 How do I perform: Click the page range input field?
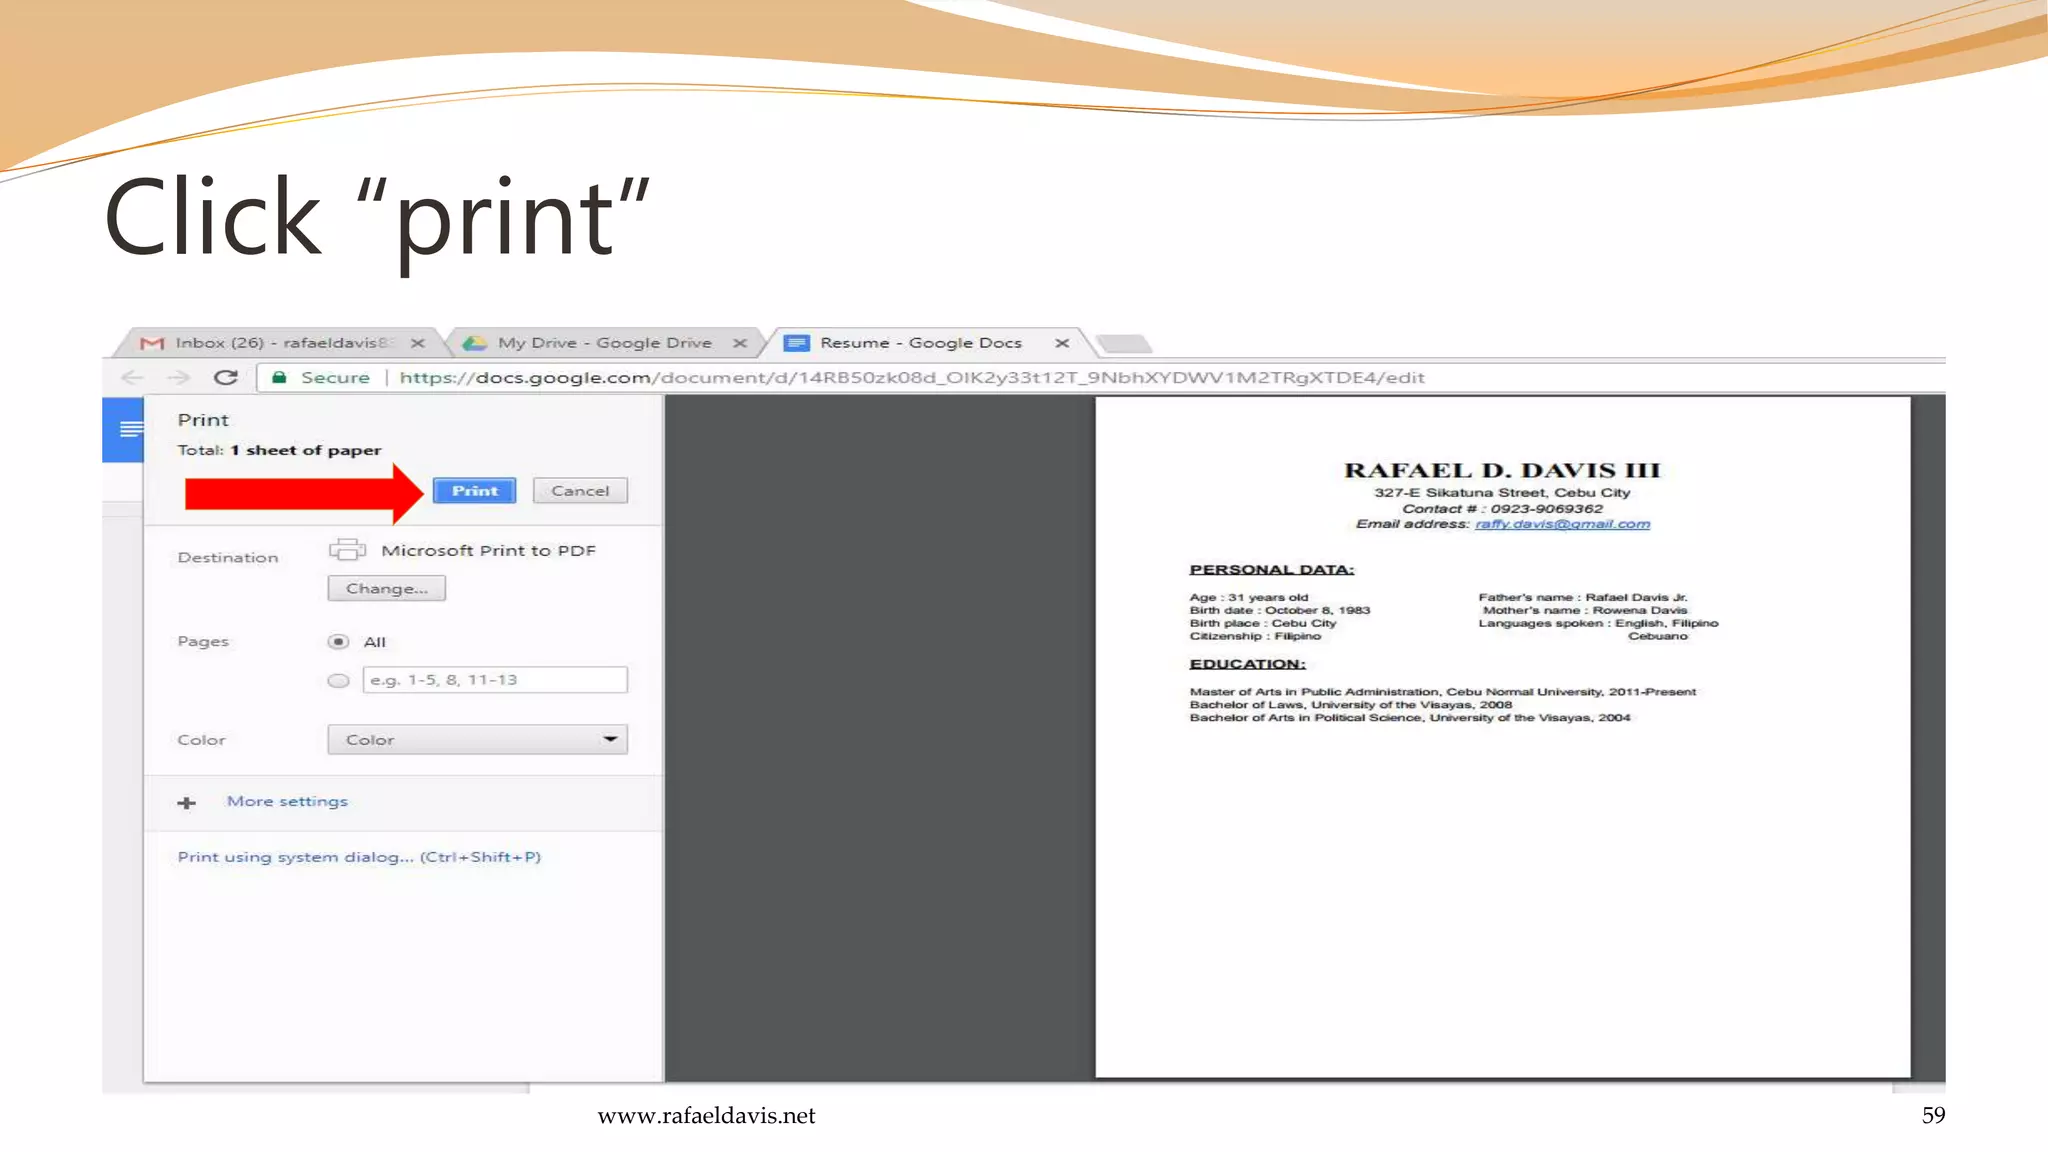495,680
